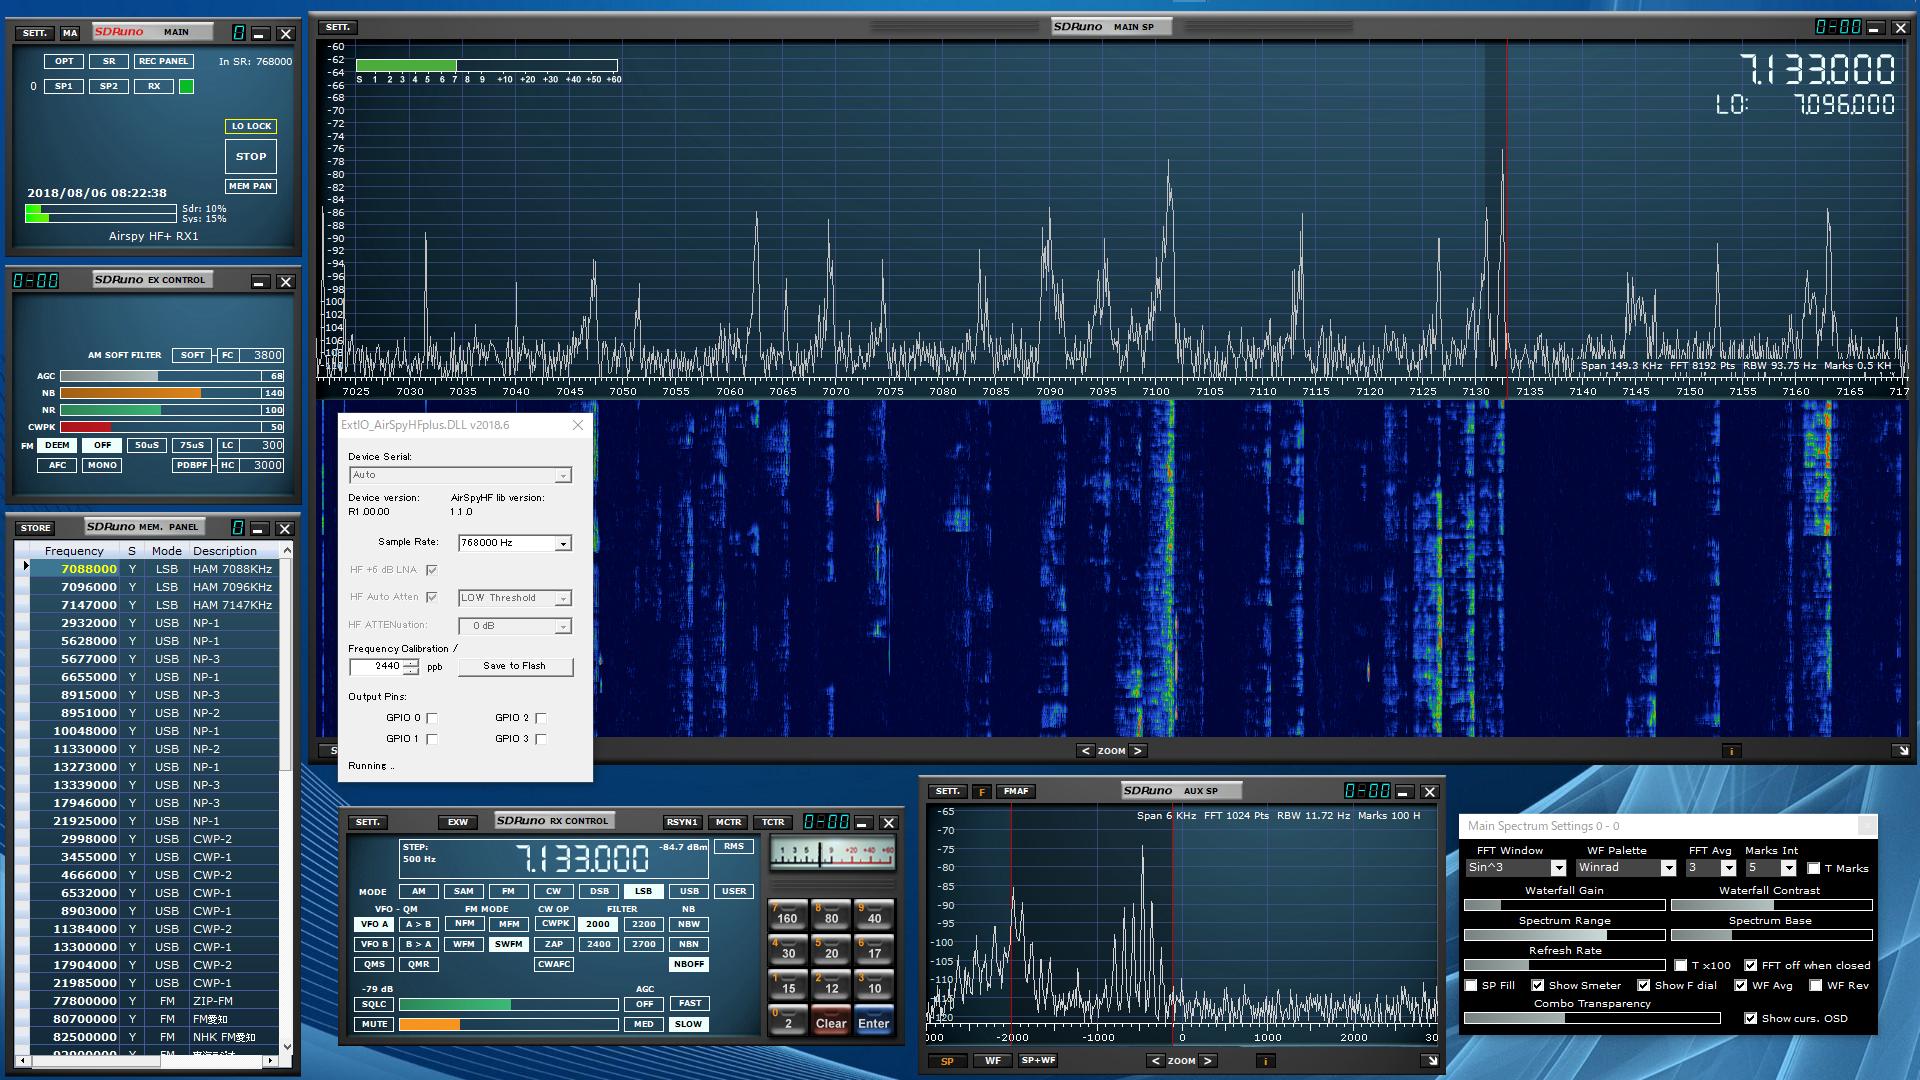1920x1080 pixels.
Task: Toggle Show Smeter checkbox
Action: 1538,986
